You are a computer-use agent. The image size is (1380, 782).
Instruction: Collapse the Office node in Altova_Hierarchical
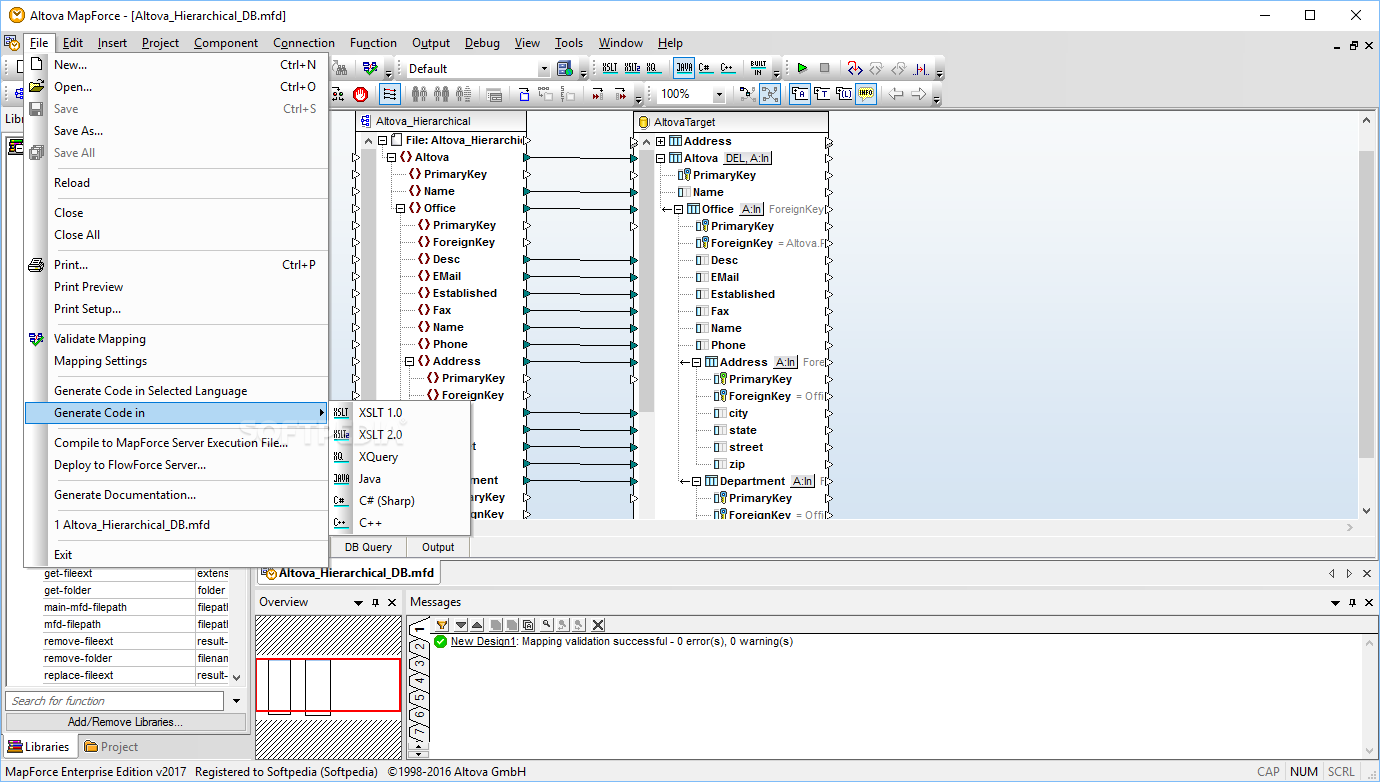(x=400, y=208)
